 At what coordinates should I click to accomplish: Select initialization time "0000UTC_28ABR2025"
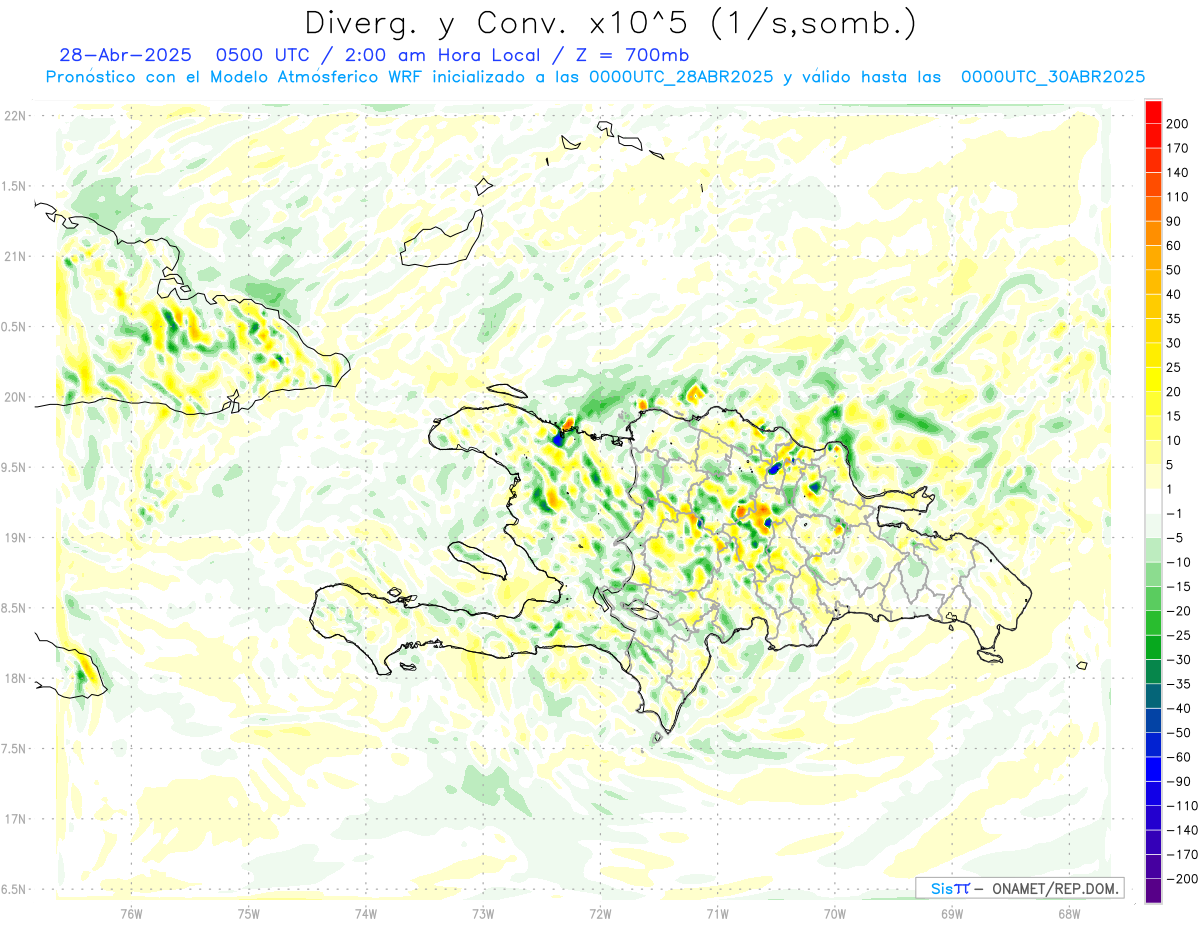point(681,77)
